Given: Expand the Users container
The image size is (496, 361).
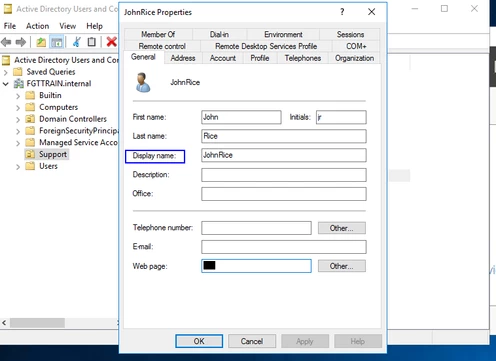Looking at the screenshot, I should tap(18, 167).
